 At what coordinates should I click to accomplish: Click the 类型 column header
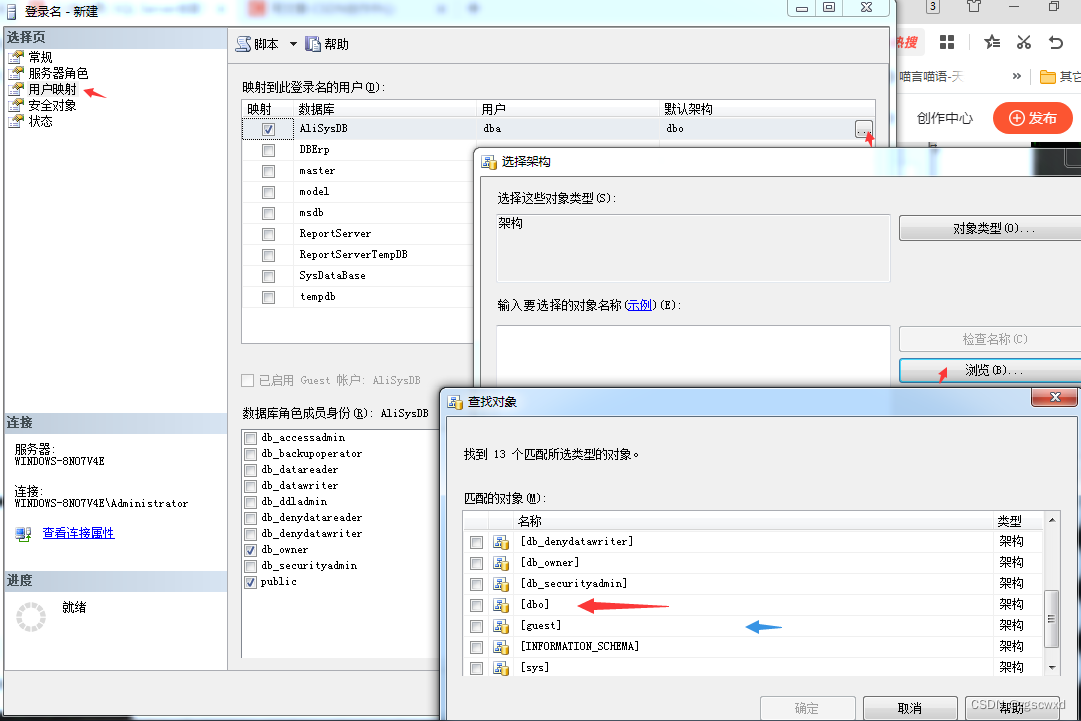(1018, 521)
